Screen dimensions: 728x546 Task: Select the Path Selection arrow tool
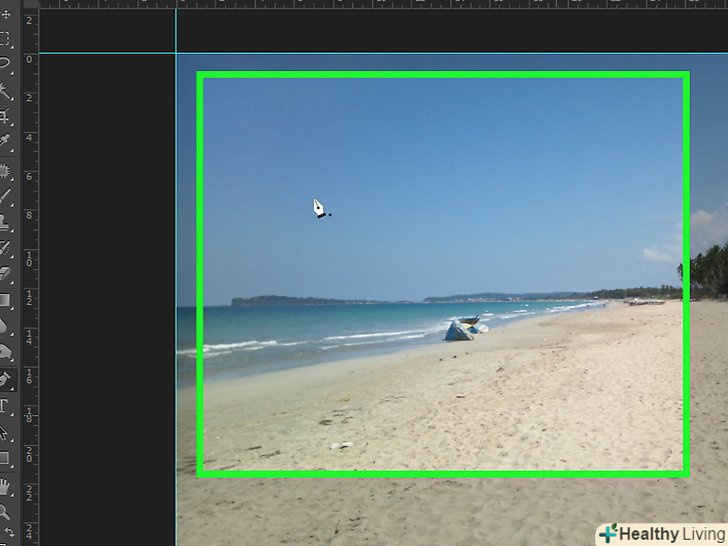coord(4,433)
